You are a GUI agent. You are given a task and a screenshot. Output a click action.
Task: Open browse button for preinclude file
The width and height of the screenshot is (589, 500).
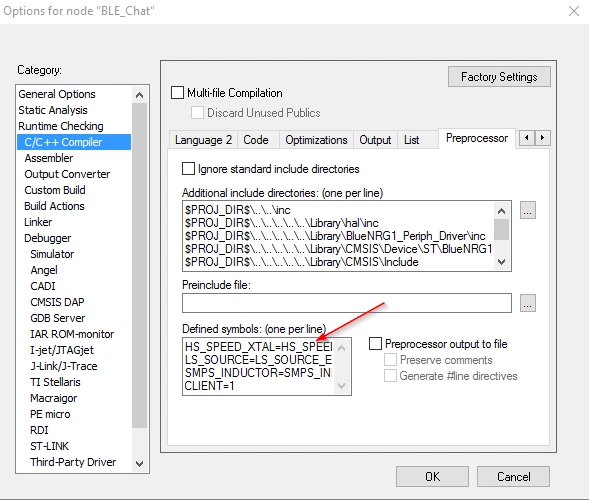tap(527, 303)
